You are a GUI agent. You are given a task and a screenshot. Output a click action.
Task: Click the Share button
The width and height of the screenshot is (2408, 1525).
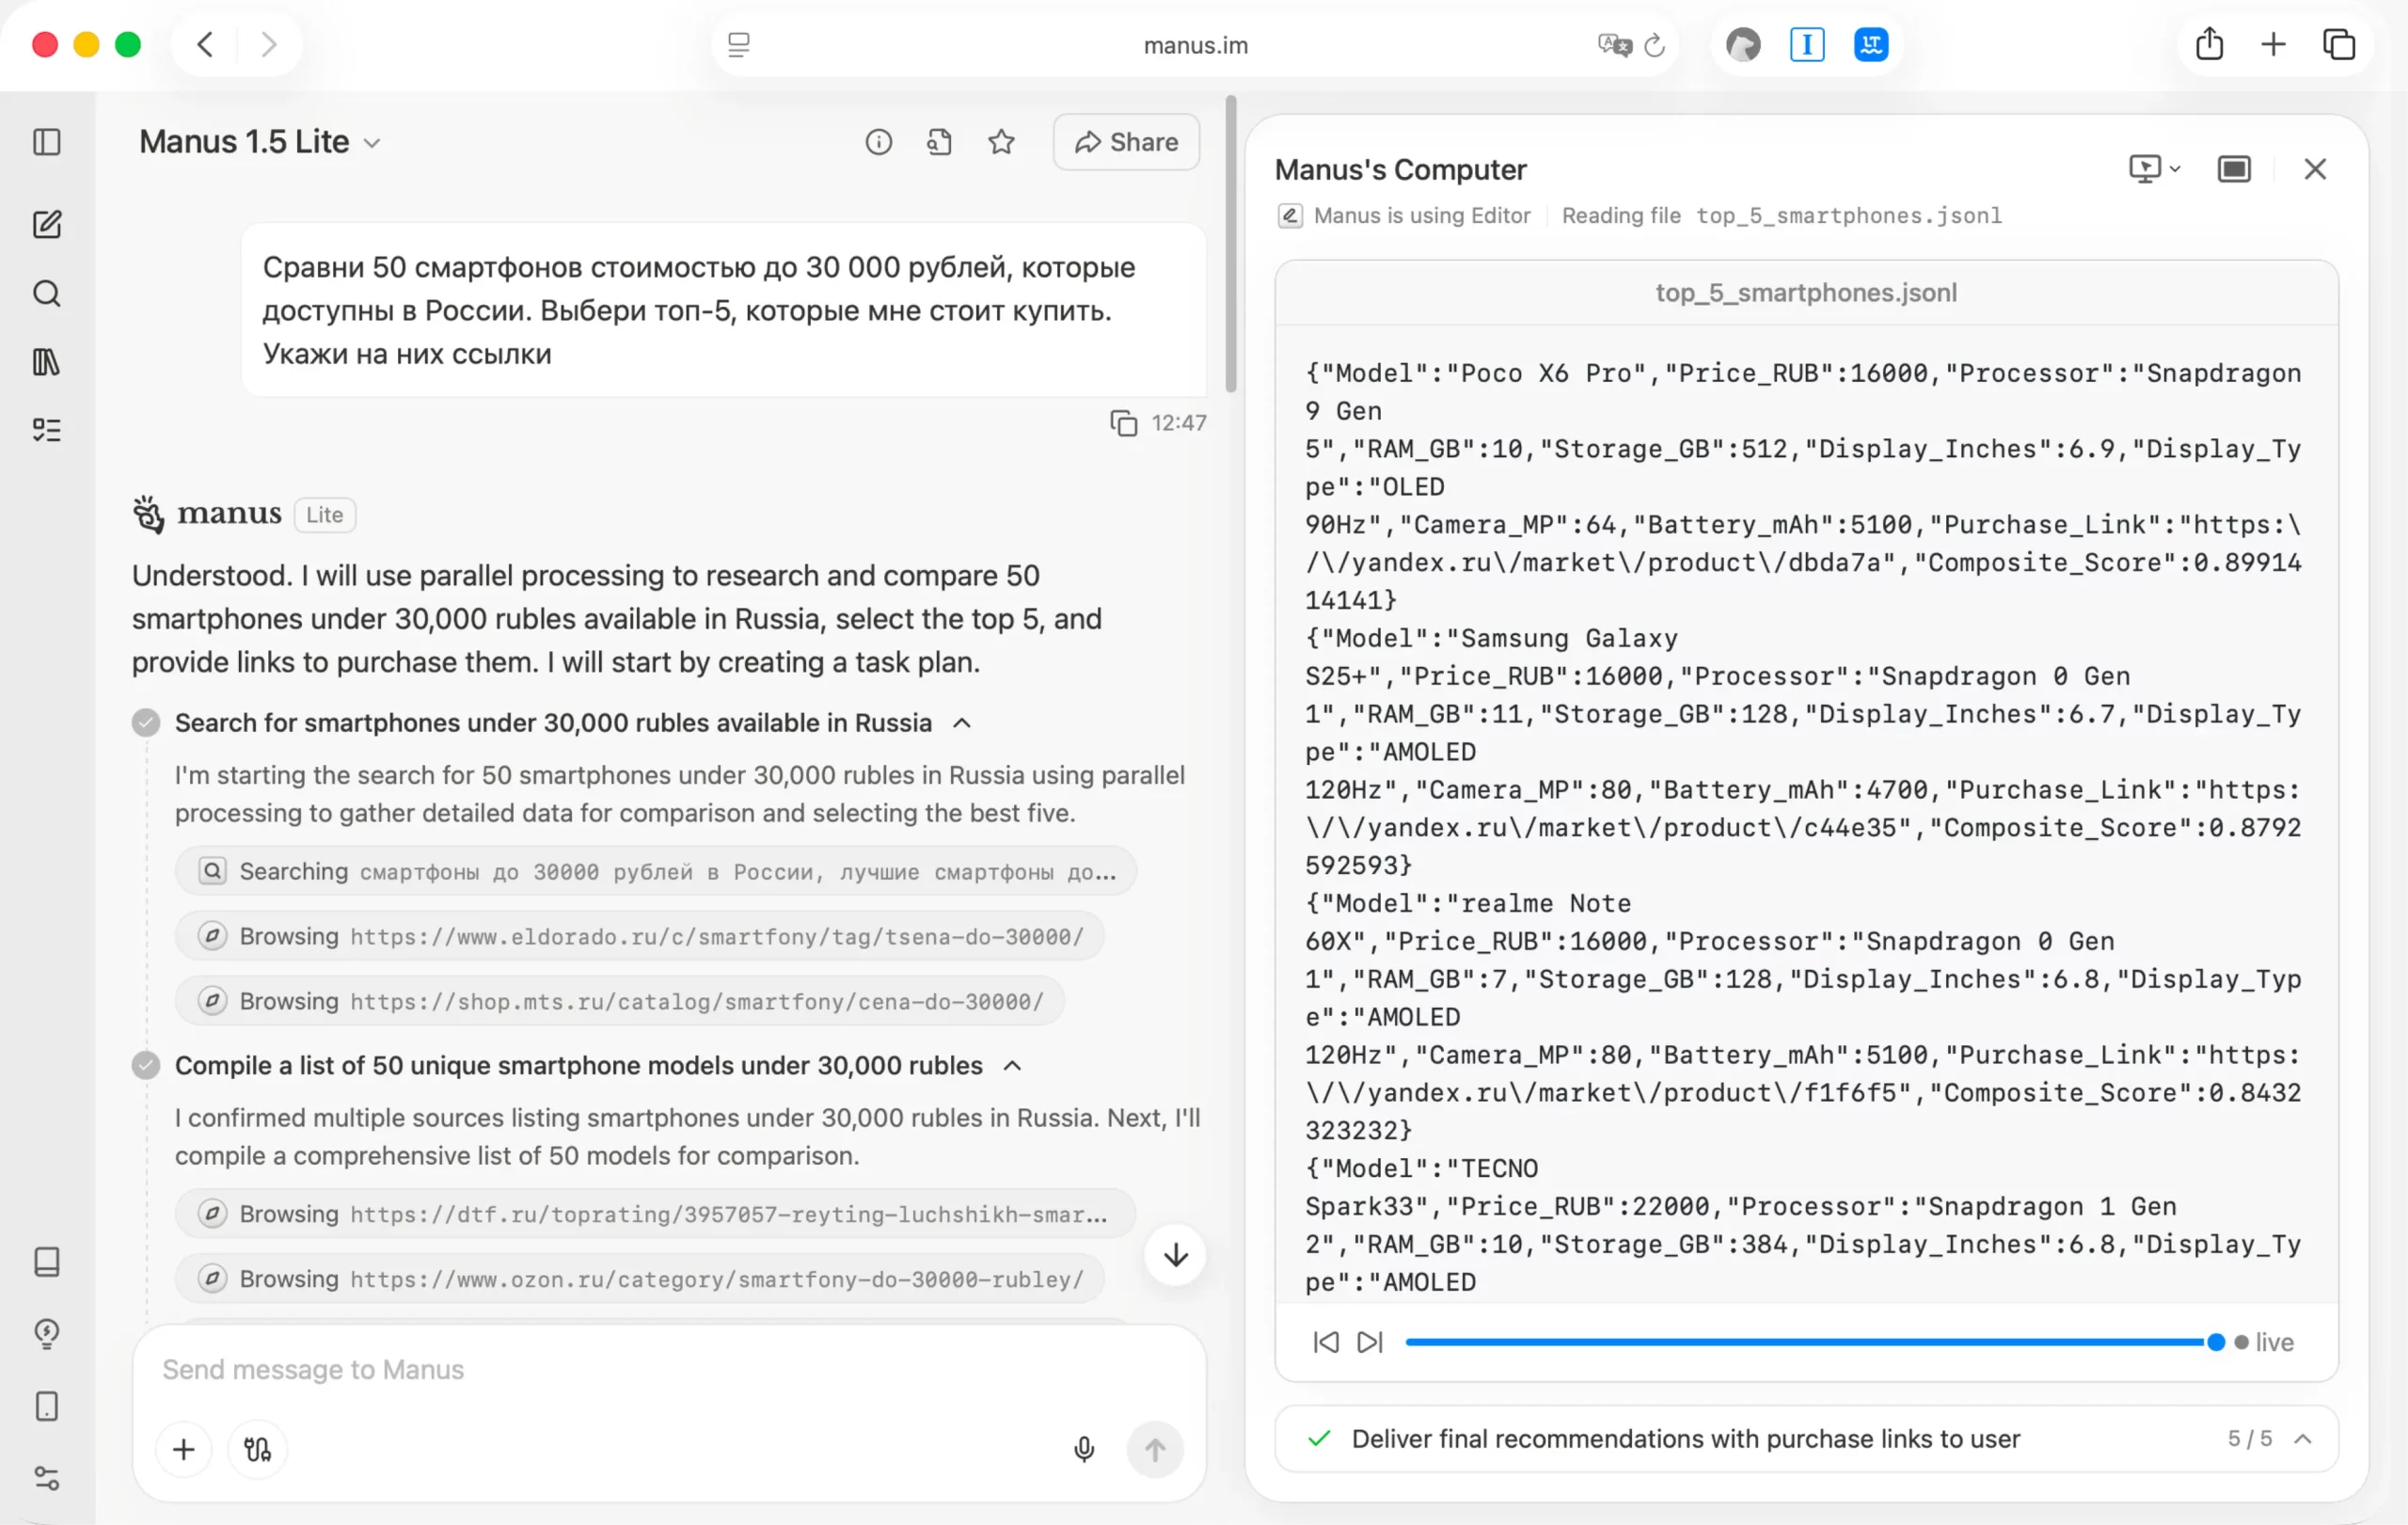tap(1126, 142)
